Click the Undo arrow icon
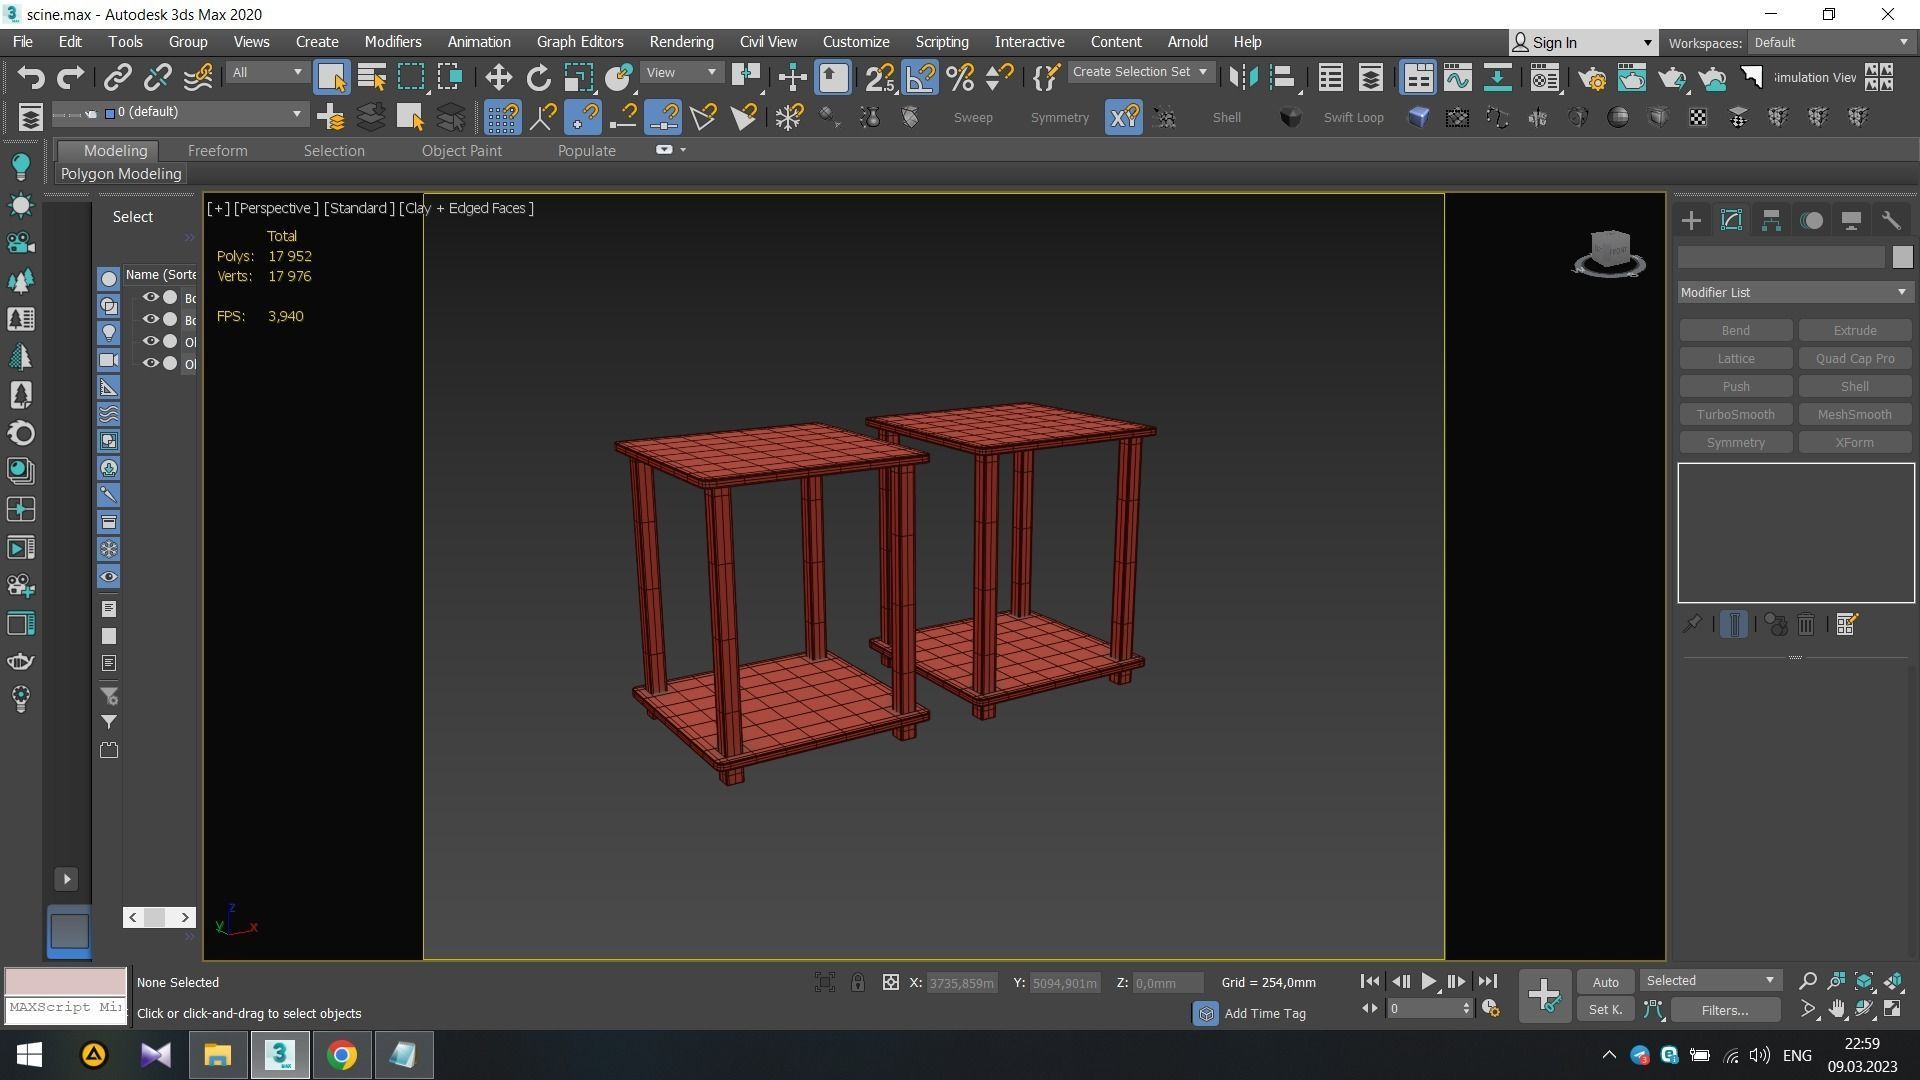Viewport: 1920px width, 1080px height. point(30,78)
